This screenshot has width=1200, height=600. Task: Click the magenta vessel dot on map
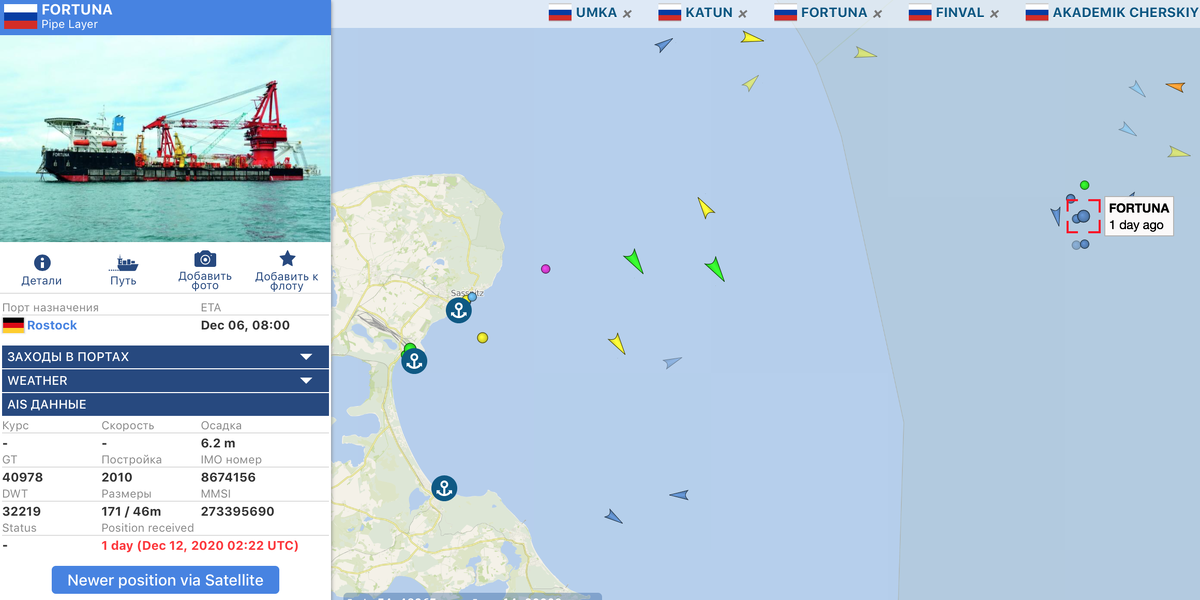[545, 269]
